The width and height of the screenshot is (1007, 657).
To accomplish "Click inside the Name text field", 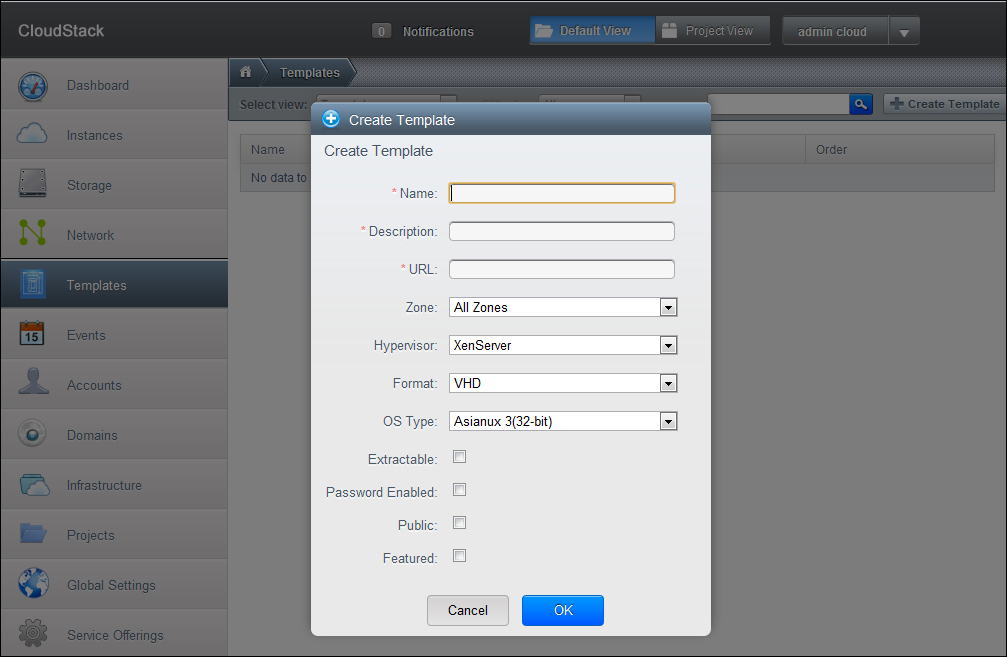I will (x=562, y=193).
